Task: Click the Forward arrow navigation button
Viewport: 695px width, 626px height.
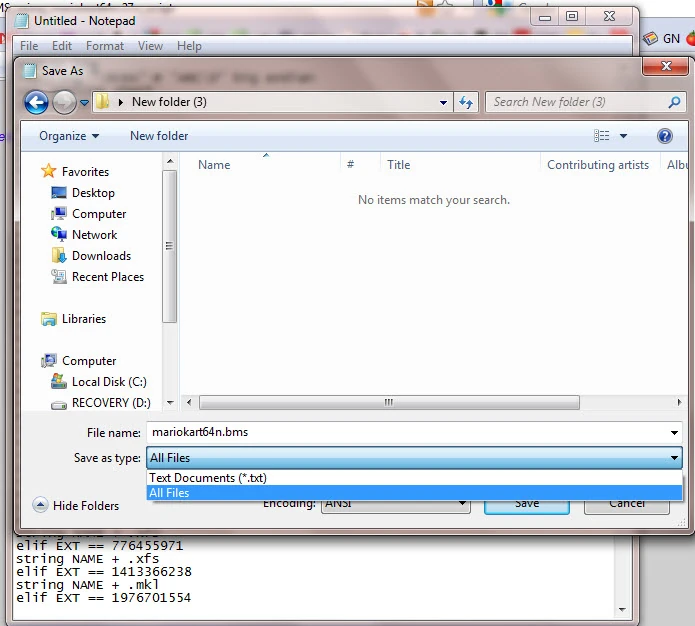Action: (64, 102)
